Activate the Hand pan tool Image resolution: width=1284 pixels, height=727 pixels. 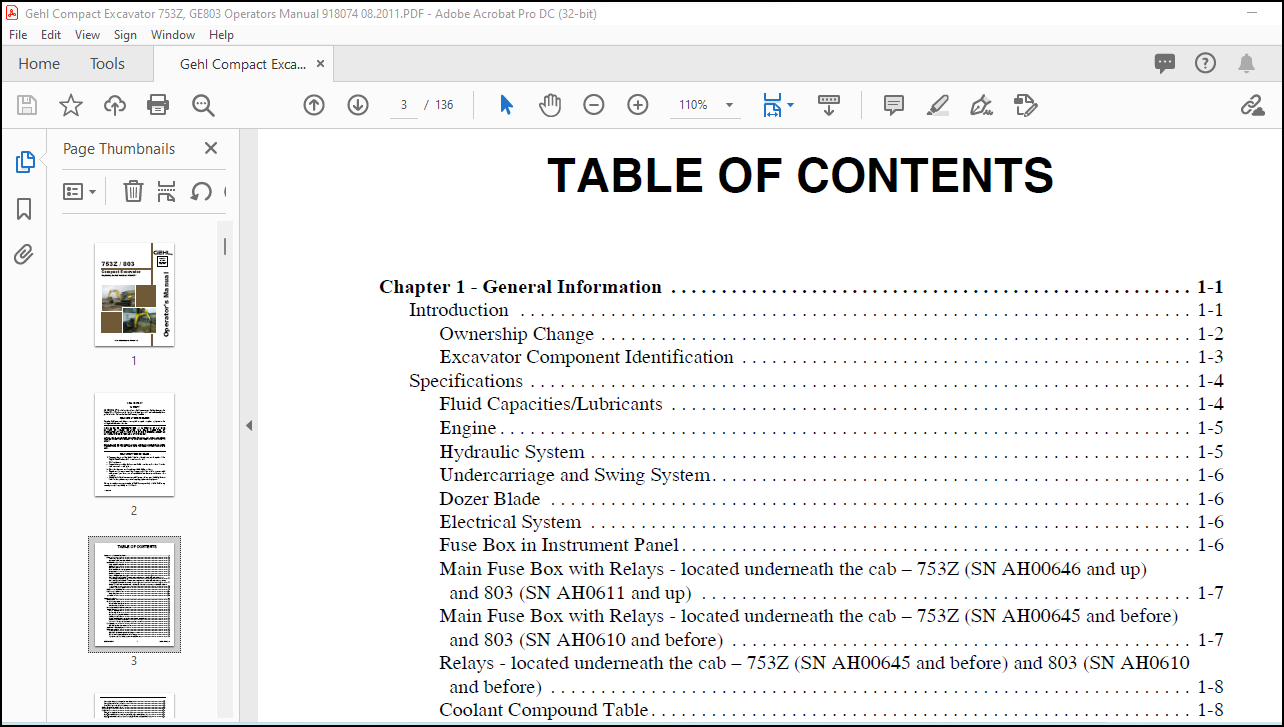[550, 105]
